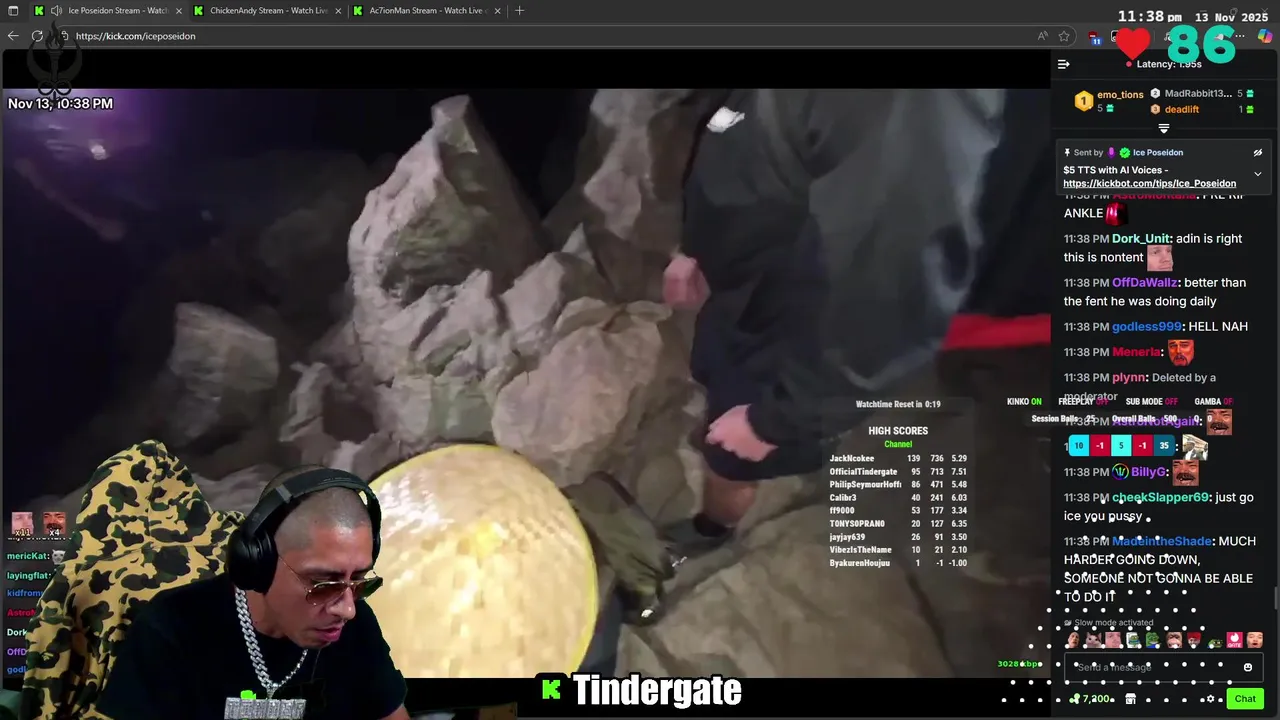Open the browser Settings and more menu

pyautogui.click(x=1240, y=36)
